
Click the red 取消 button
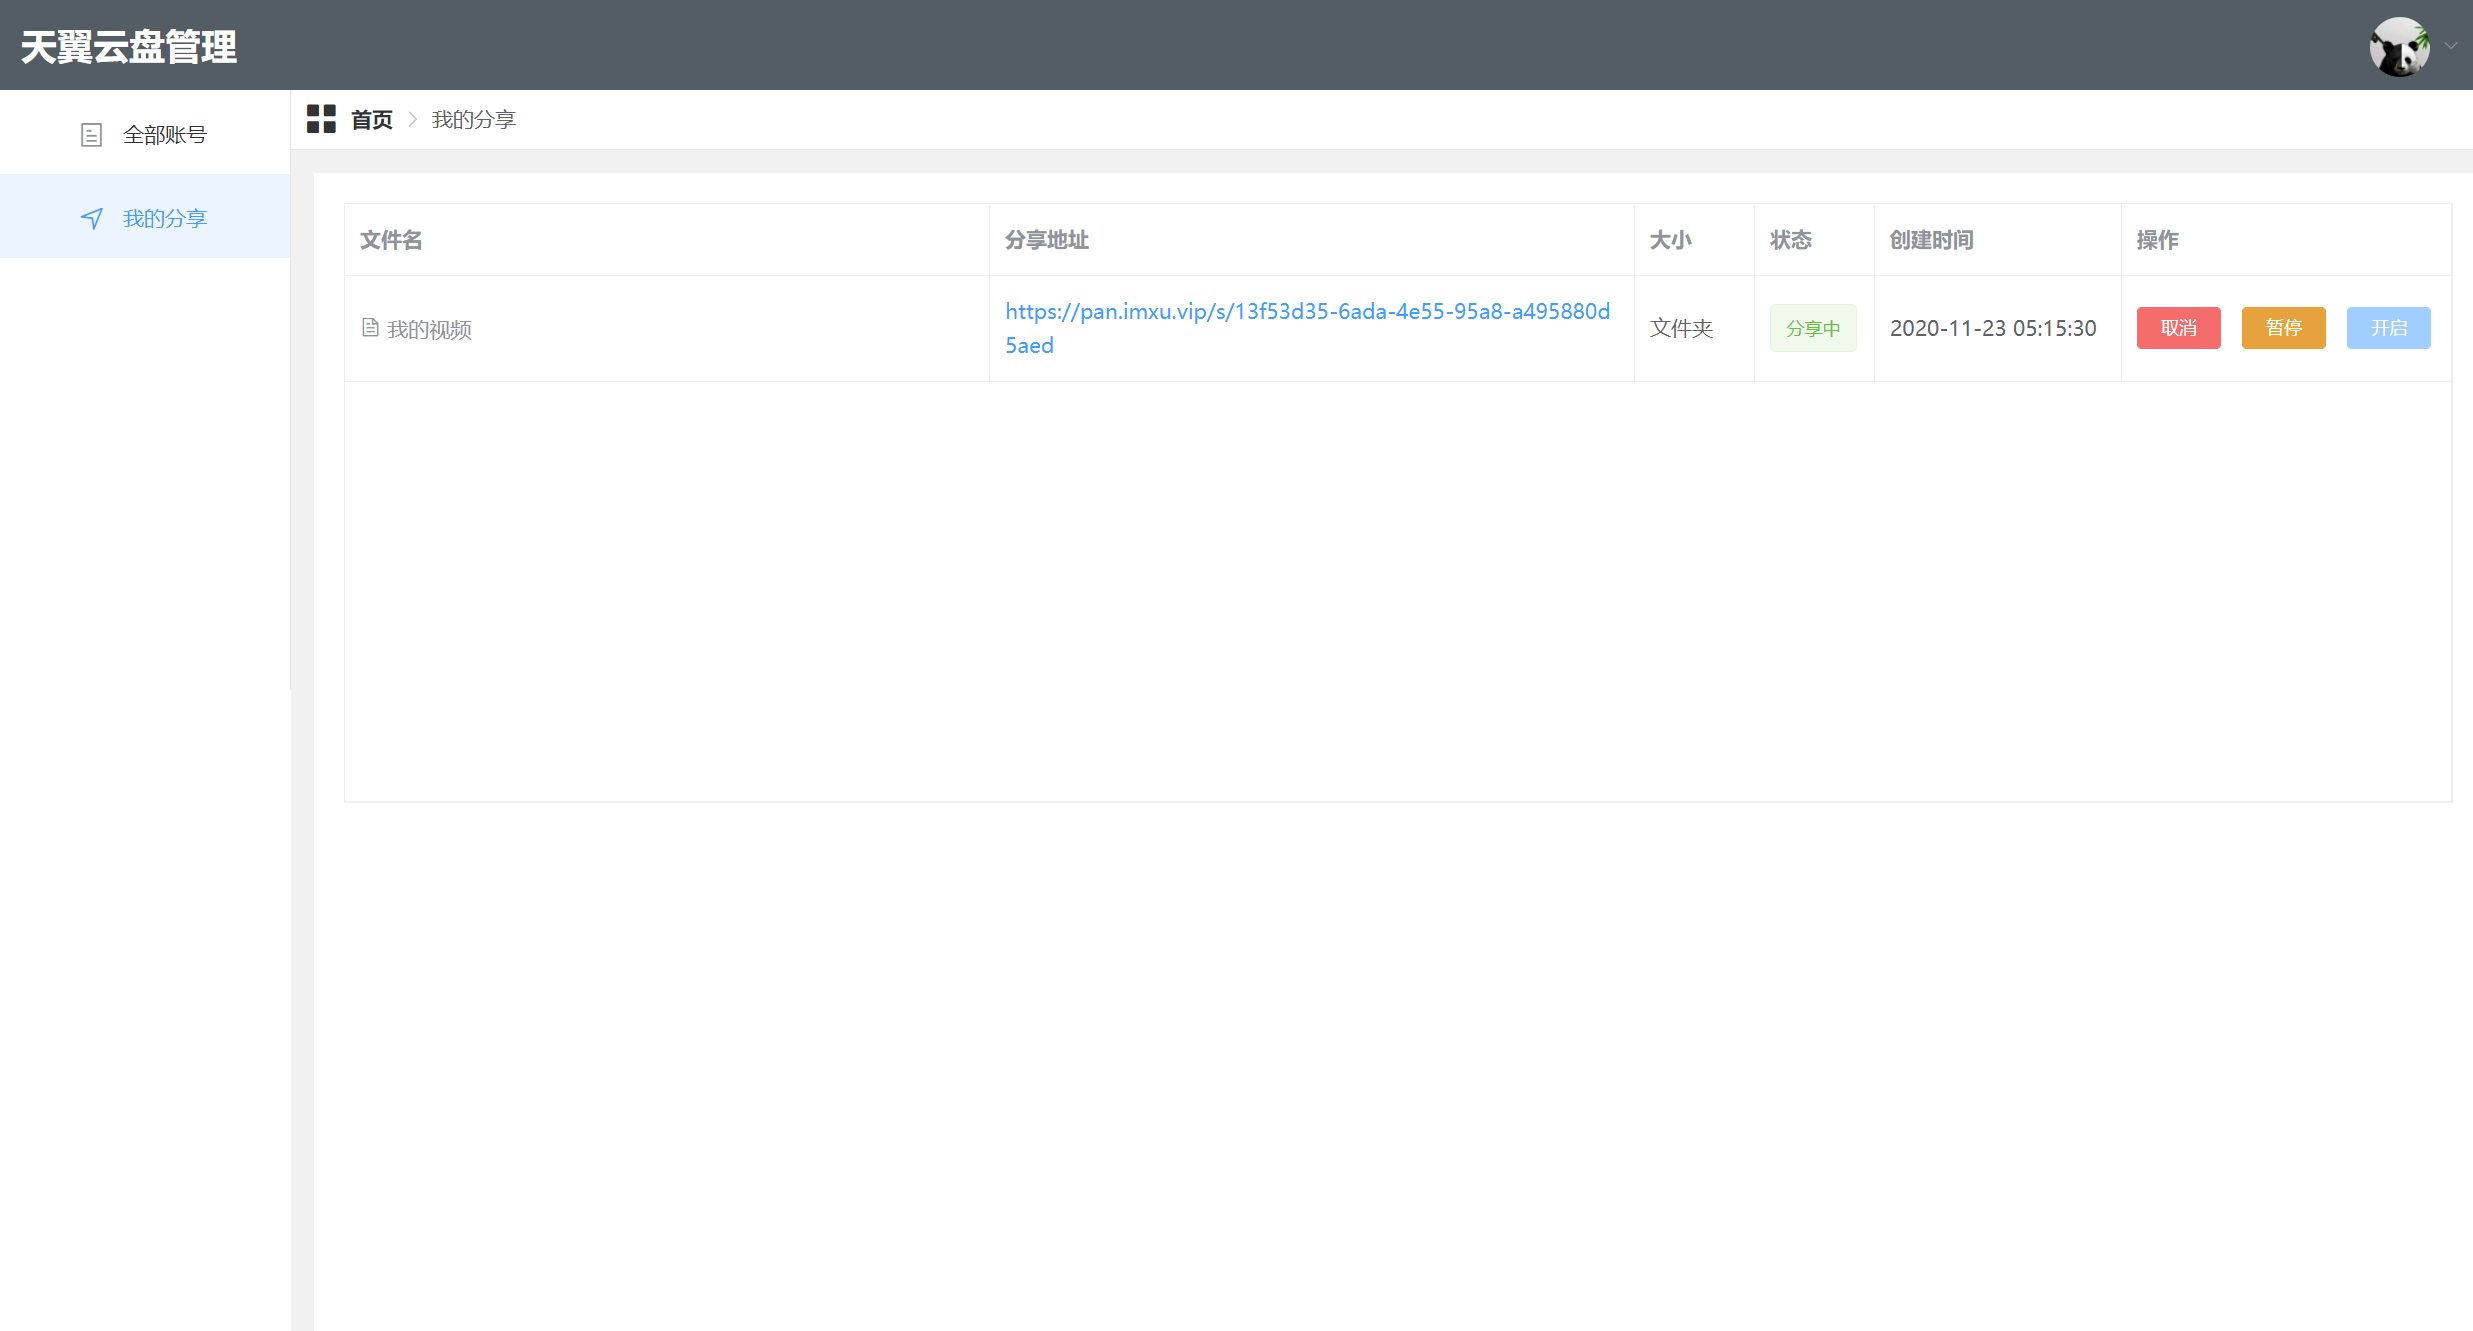(x=2178, y=328)
